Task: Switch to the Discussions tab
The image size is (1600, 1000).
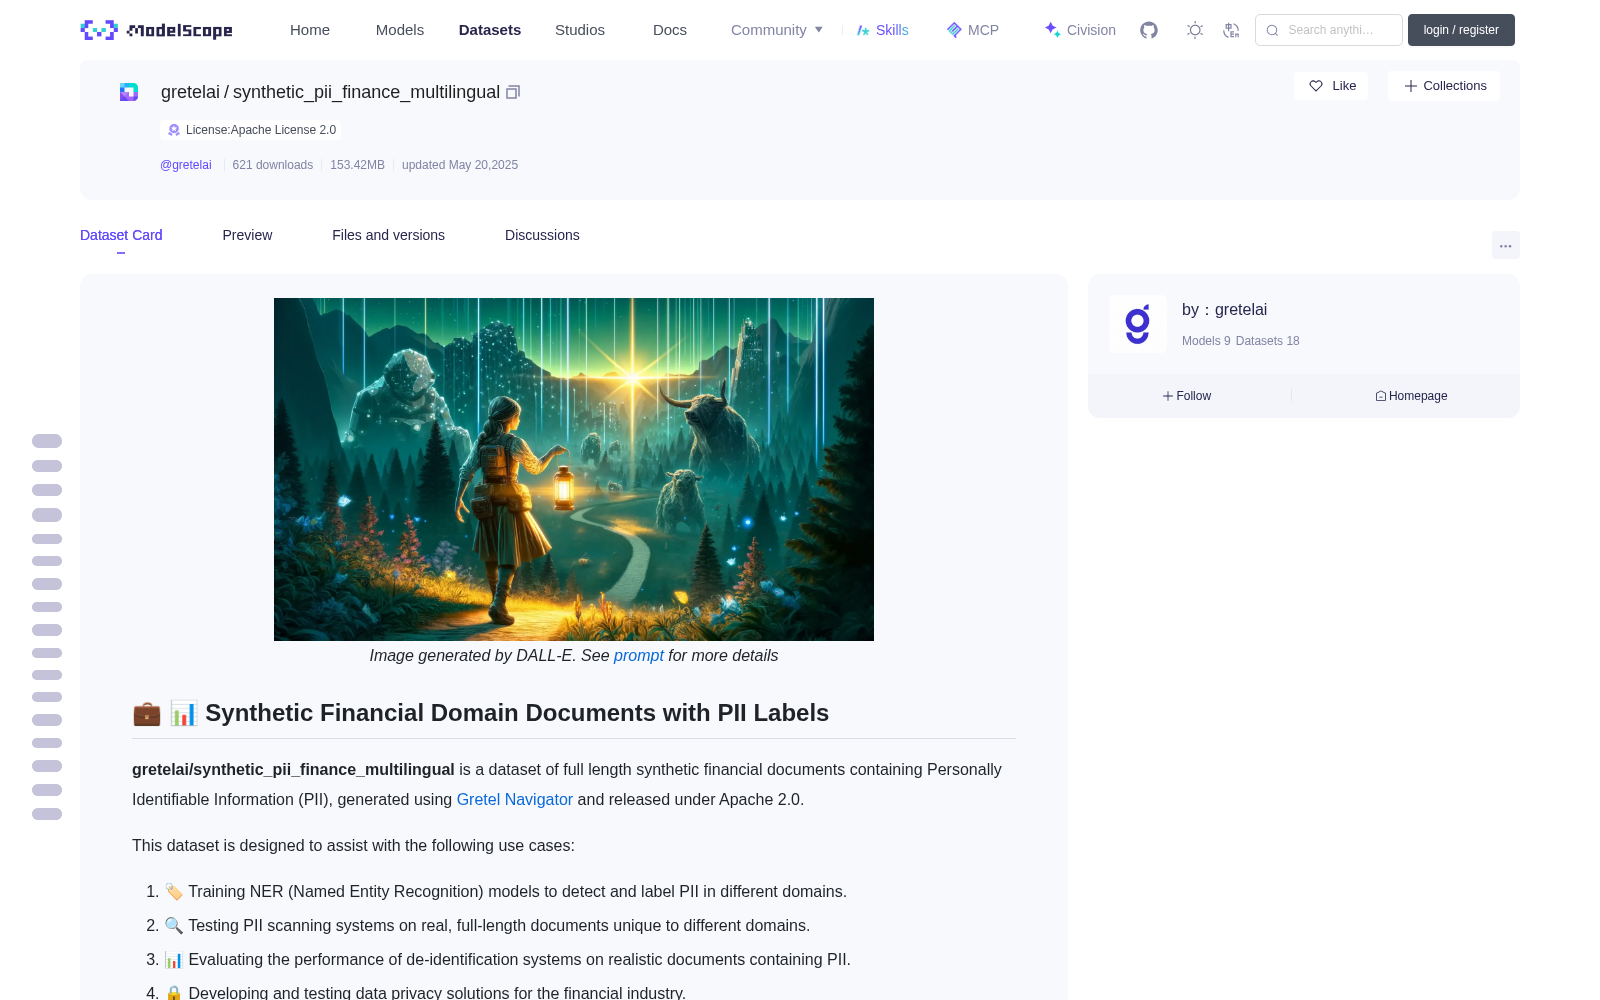Action: tap(542, 235)
